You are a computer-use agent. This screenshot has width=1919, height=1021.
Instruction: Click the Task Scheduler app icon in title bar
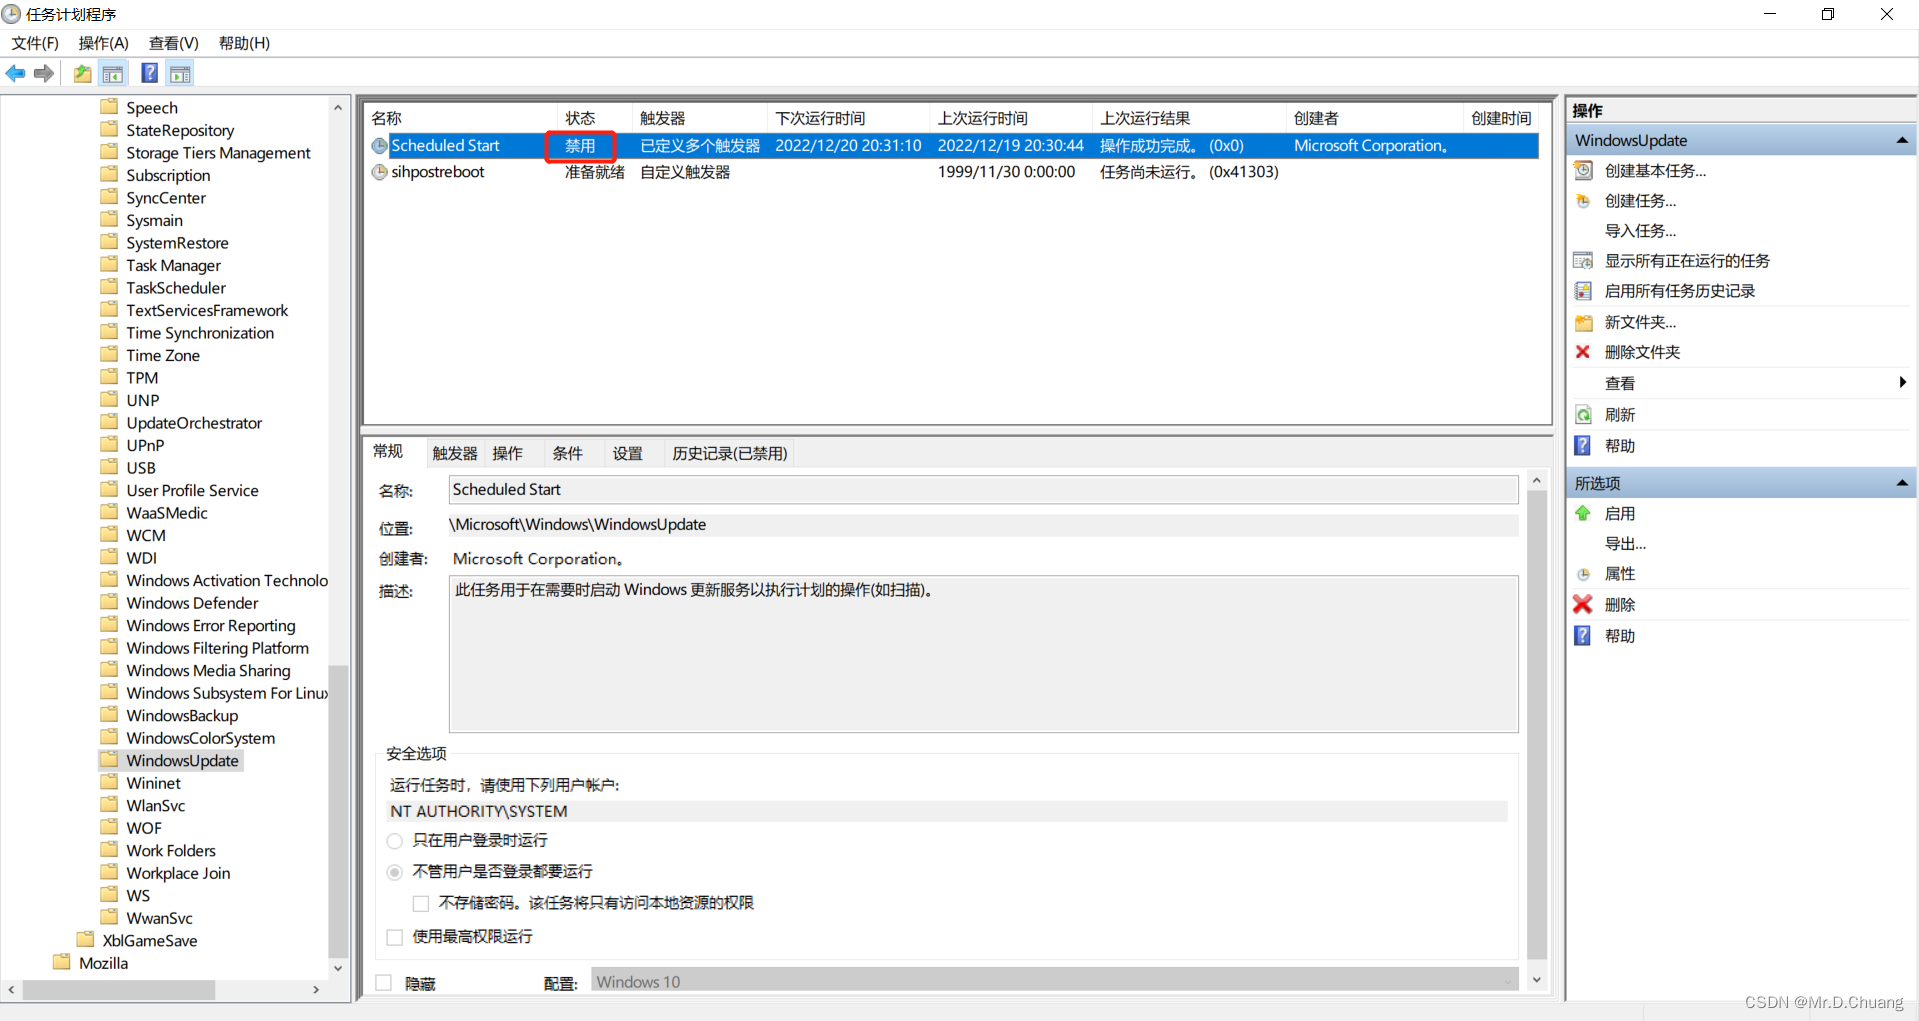(11, 14)
